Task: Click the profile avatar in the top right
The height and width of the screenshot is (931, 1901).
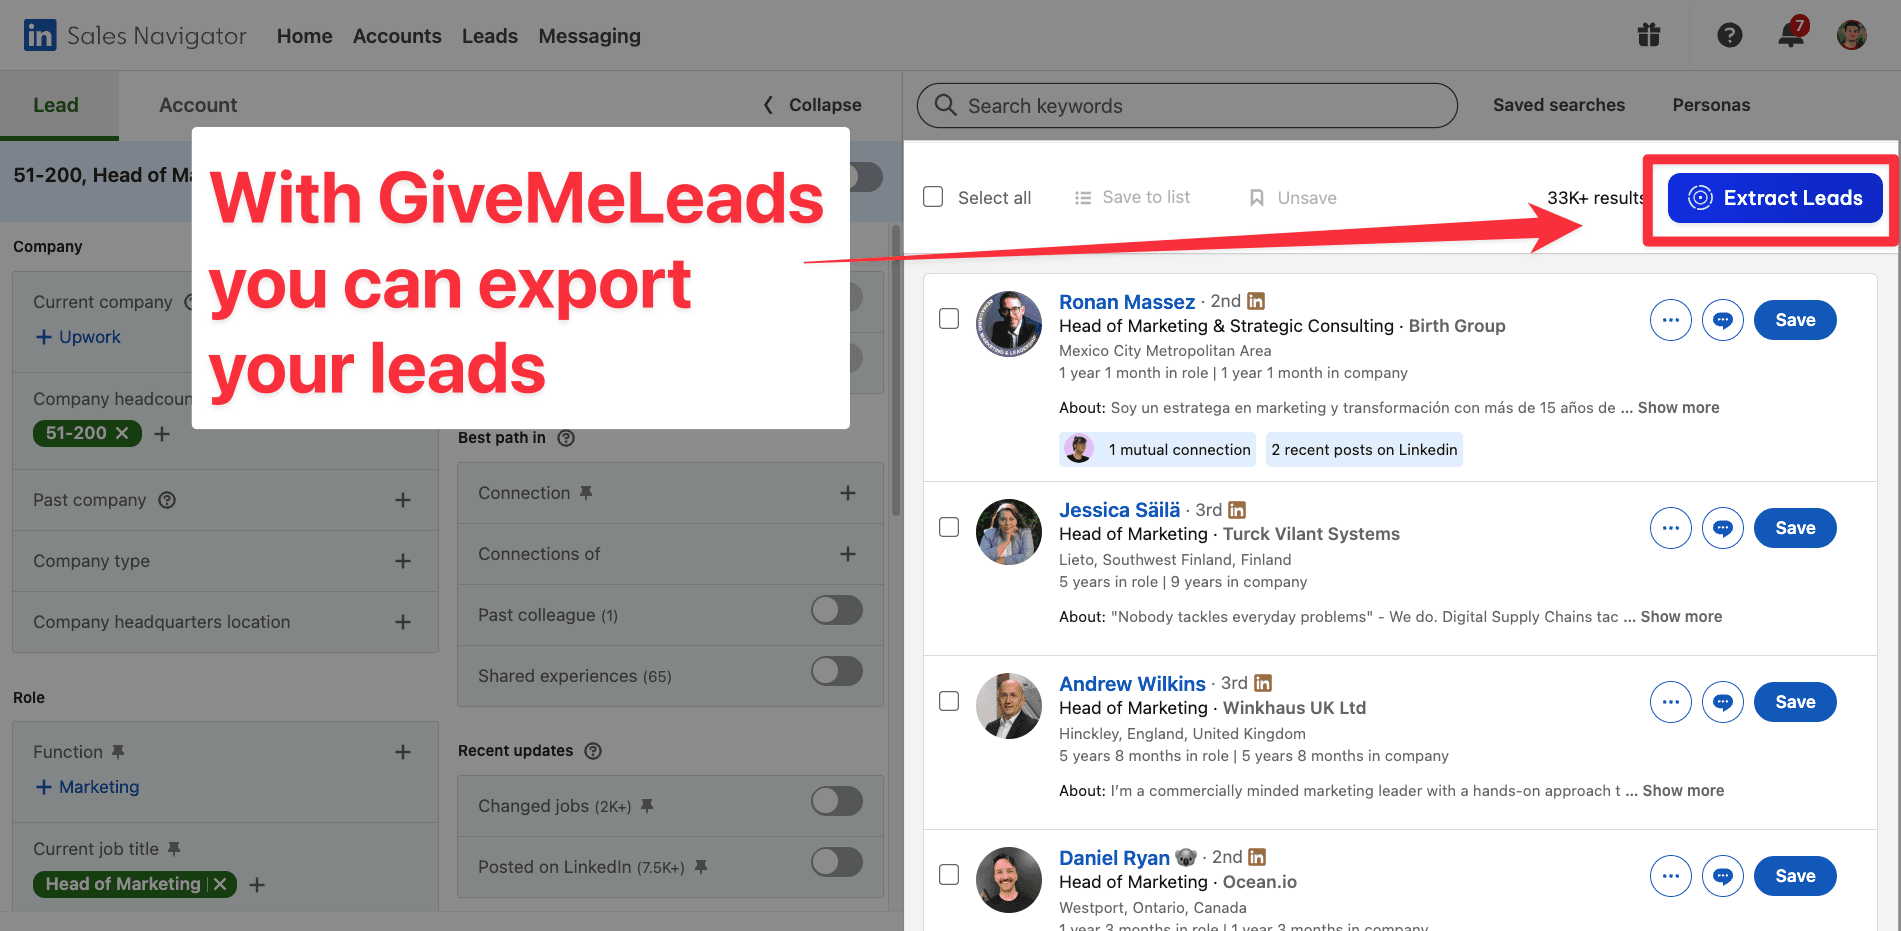Action: click(1851, 35)
